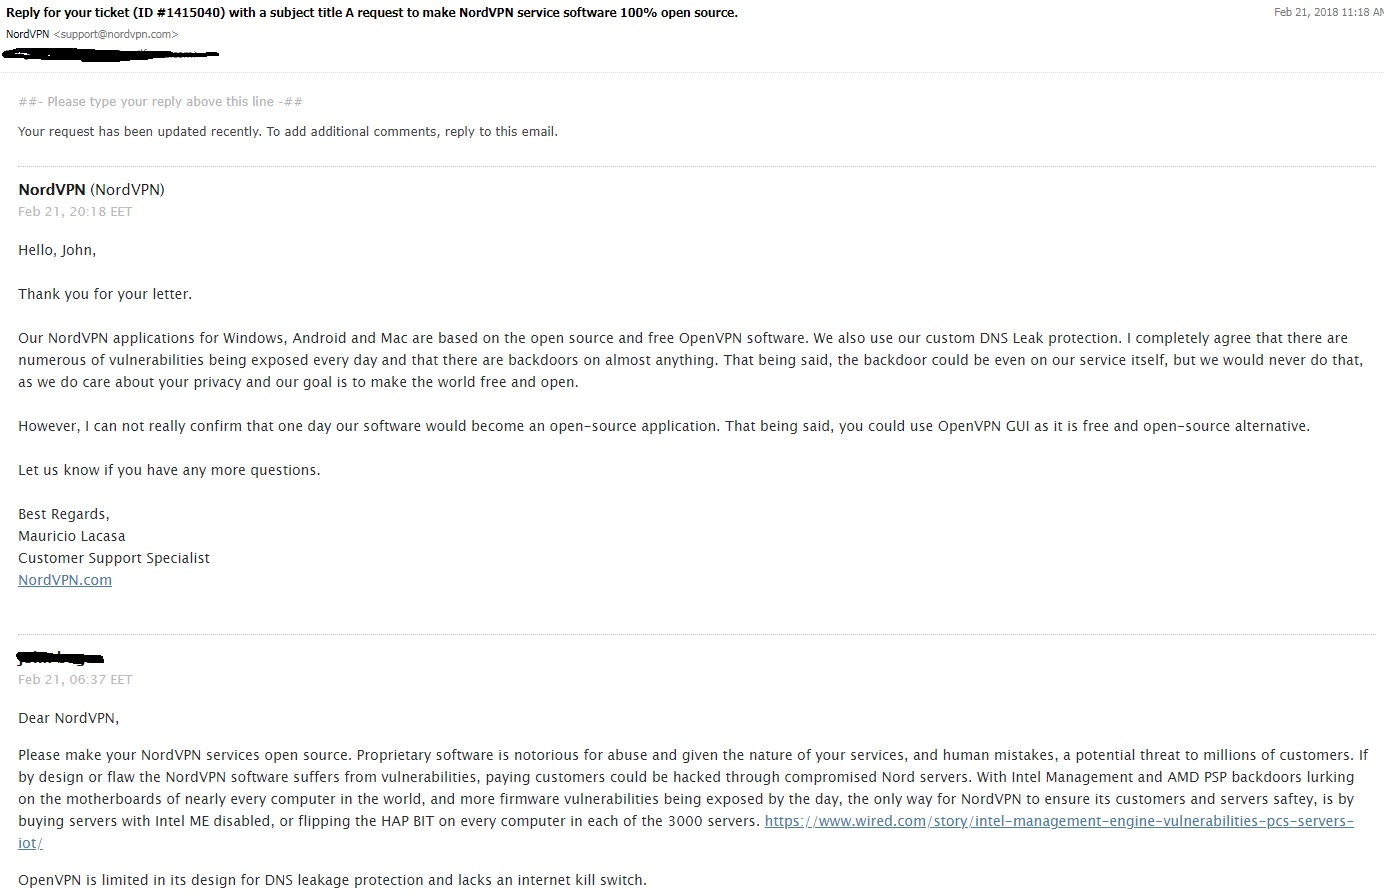Click the sentence about OpenVPN lacking a kill switch

pos(332,880)
